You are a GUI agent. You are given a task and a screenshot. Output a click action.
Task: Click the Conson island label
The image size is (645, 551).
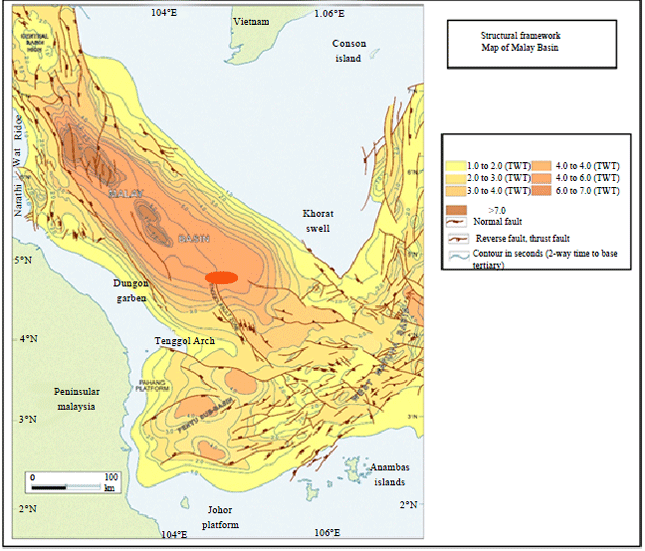tap(349, 50)
